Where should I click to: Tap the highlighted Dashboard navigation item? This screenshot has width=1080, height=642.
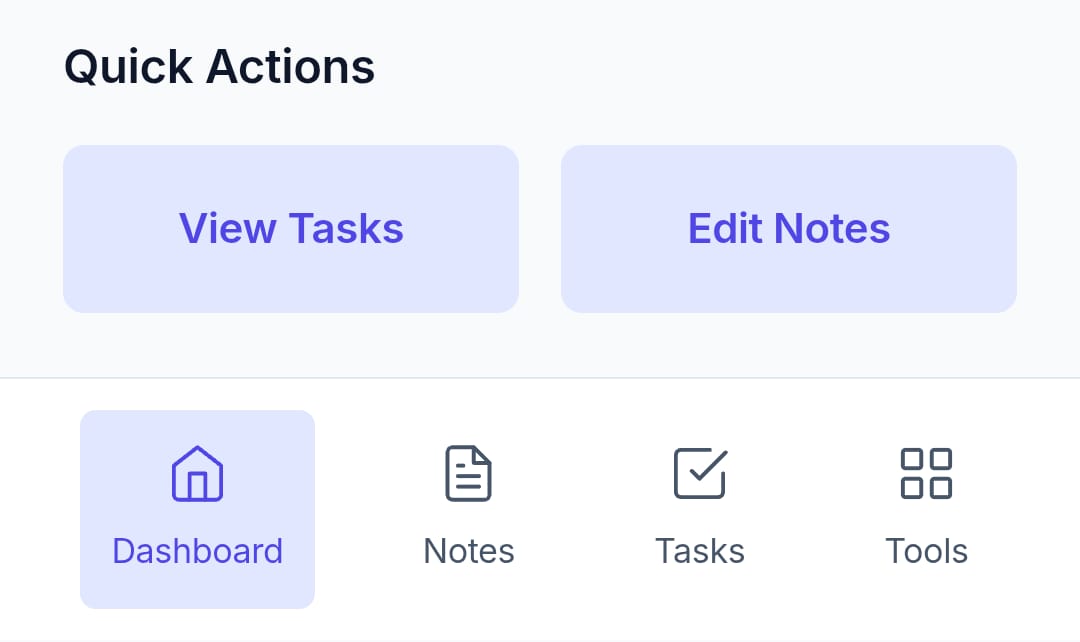tap(197, 509)
